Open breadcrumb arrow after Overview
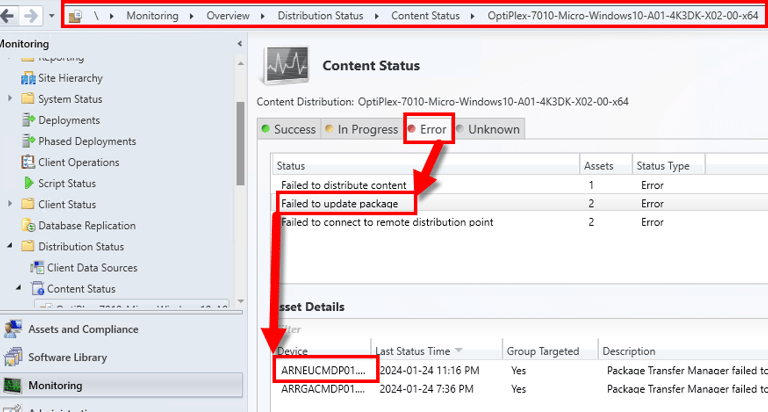The height and width of the screenshot is (412, 768). [x=263, y=16]
